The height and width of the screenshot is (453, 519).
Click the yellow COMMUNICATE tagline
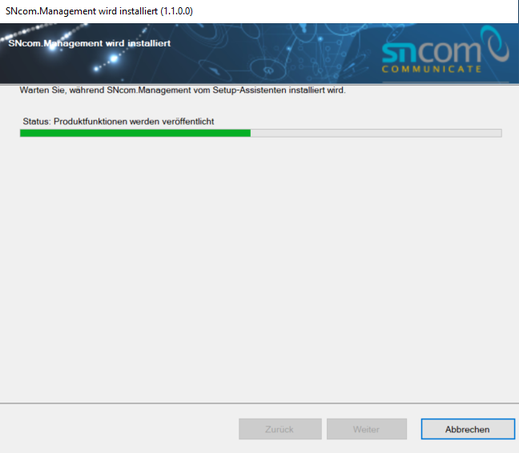[x=432, y=69]
